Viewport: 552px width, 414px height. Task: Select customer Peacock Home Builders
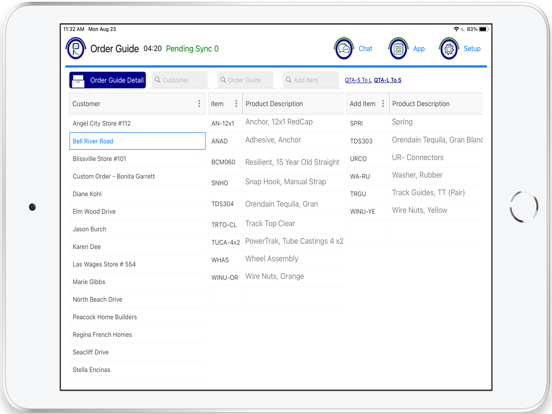(137, 317)
